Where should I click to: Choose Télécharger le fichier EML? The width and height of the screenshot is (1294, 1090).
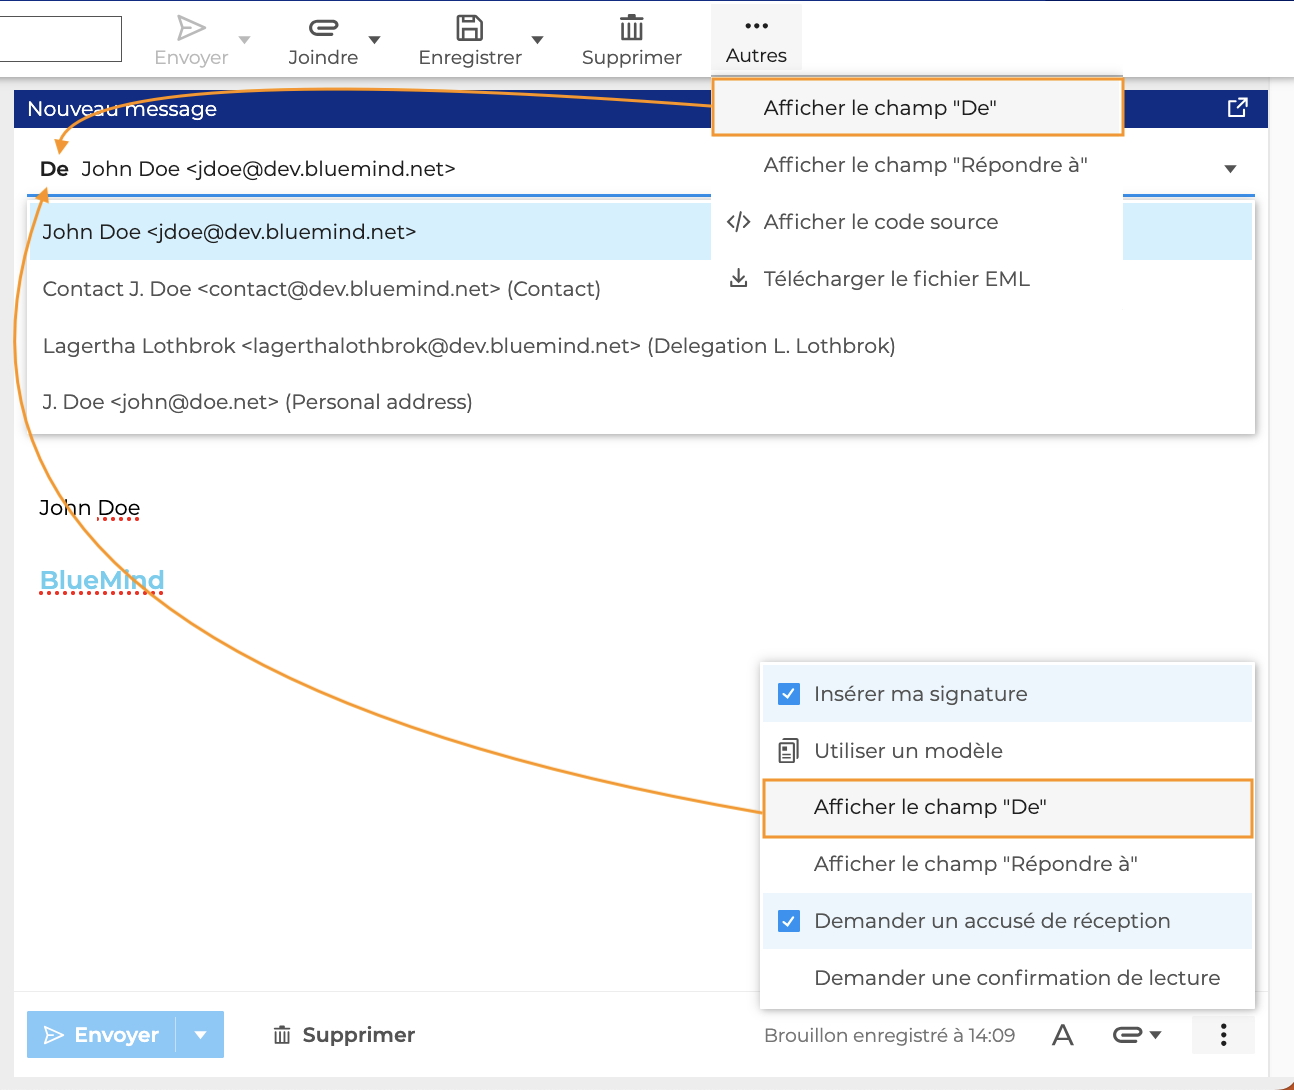[x=895, y=279]
